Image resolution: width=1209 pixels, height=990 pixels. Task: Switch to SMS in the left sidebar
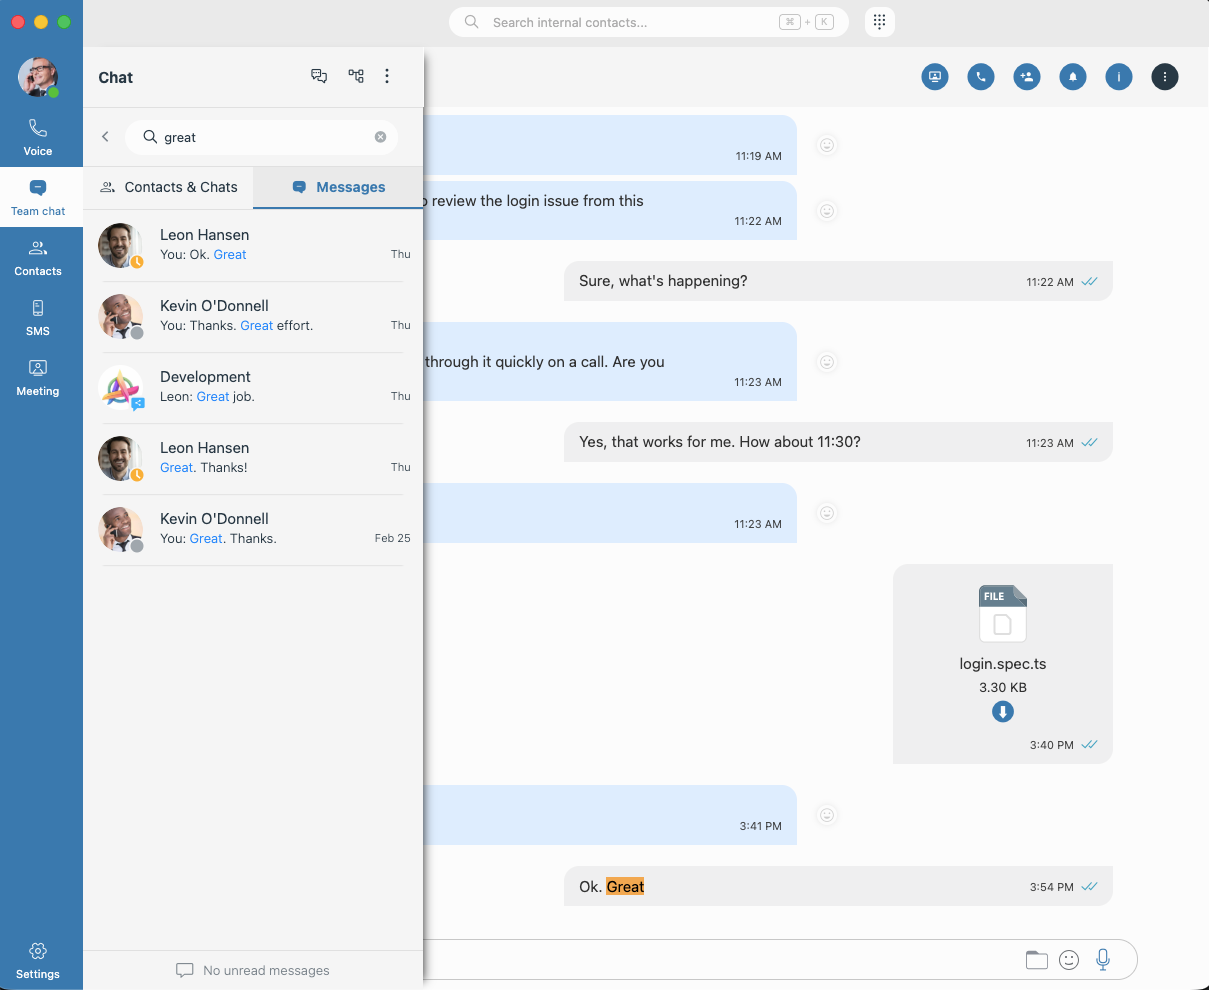38,318
